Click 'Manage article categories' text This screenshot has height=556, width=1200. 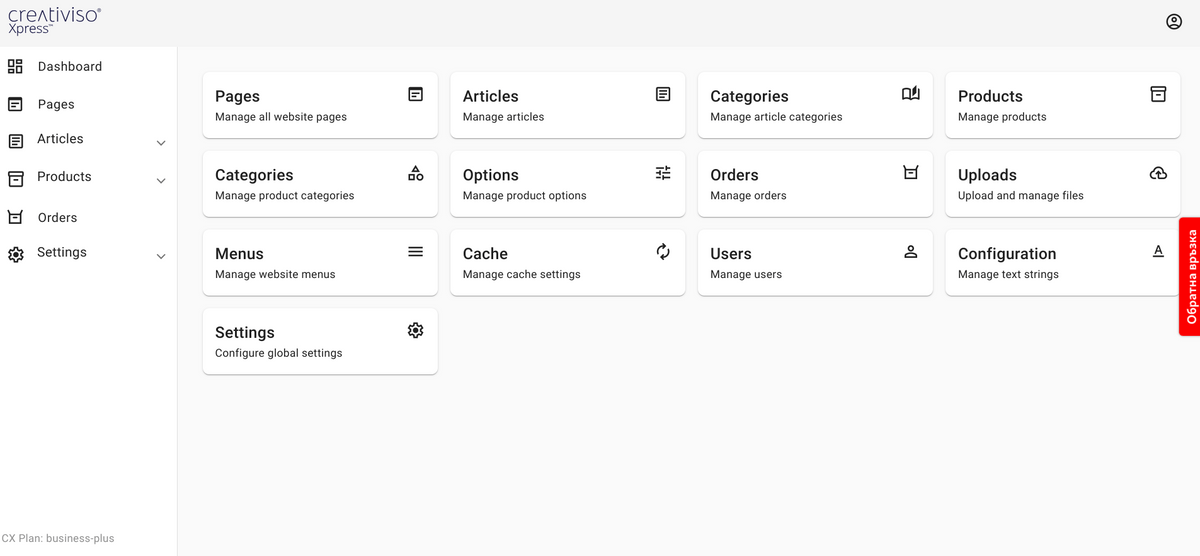tap(776, 117)
